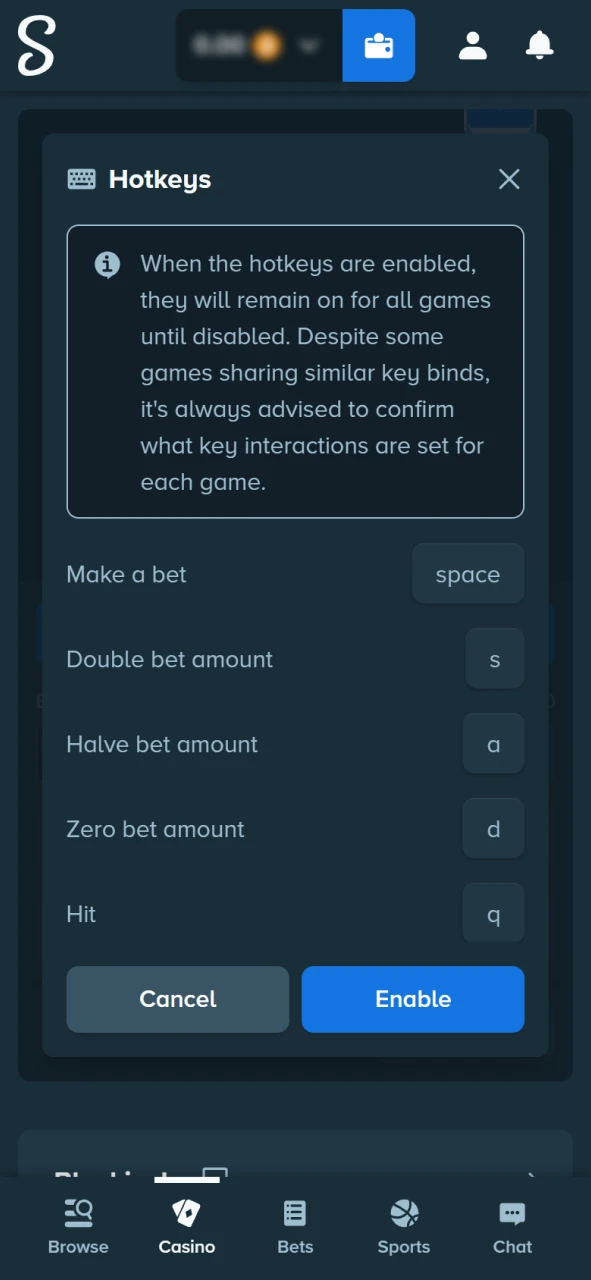This screenshot has width=591, height=1280.
Task: Click the a key bind for Halve bet amount
Action: point(493,744)
